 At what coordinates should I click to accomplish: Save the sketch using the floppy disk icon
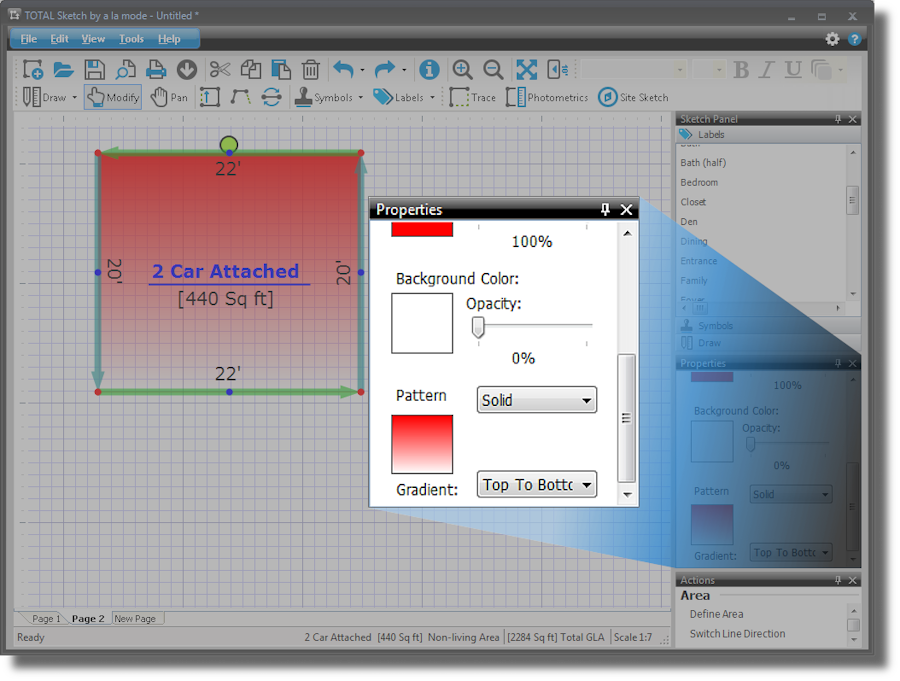(94, 69)
